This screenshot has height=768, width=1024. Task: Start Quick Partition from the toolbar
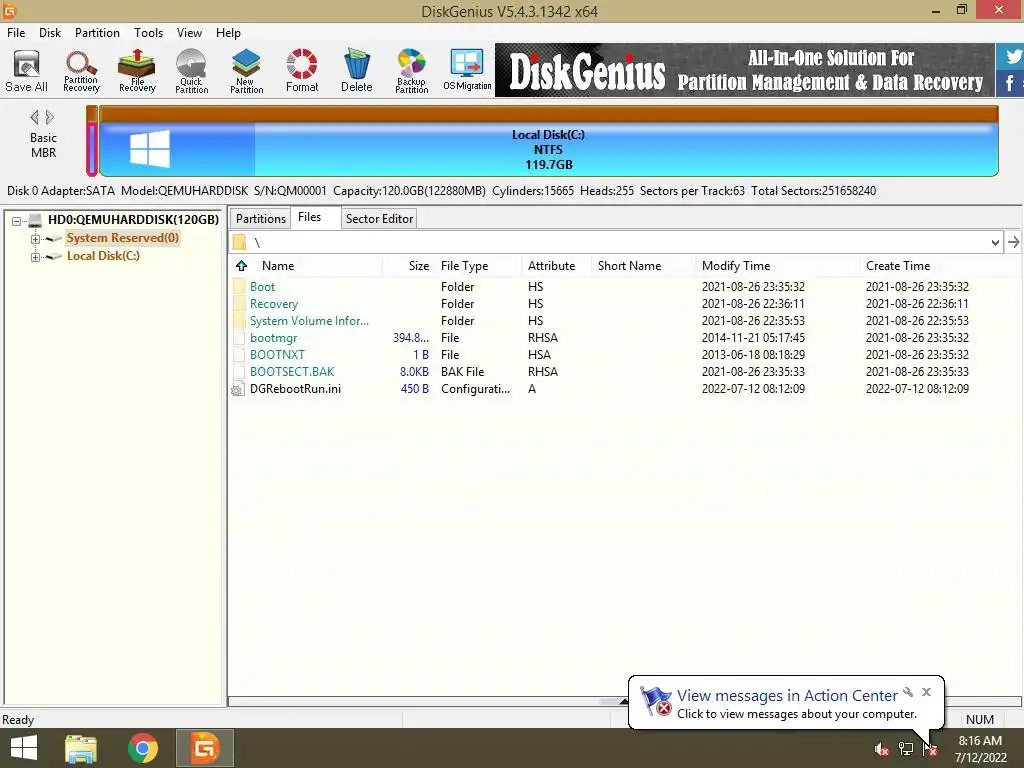tap(191, 71)
